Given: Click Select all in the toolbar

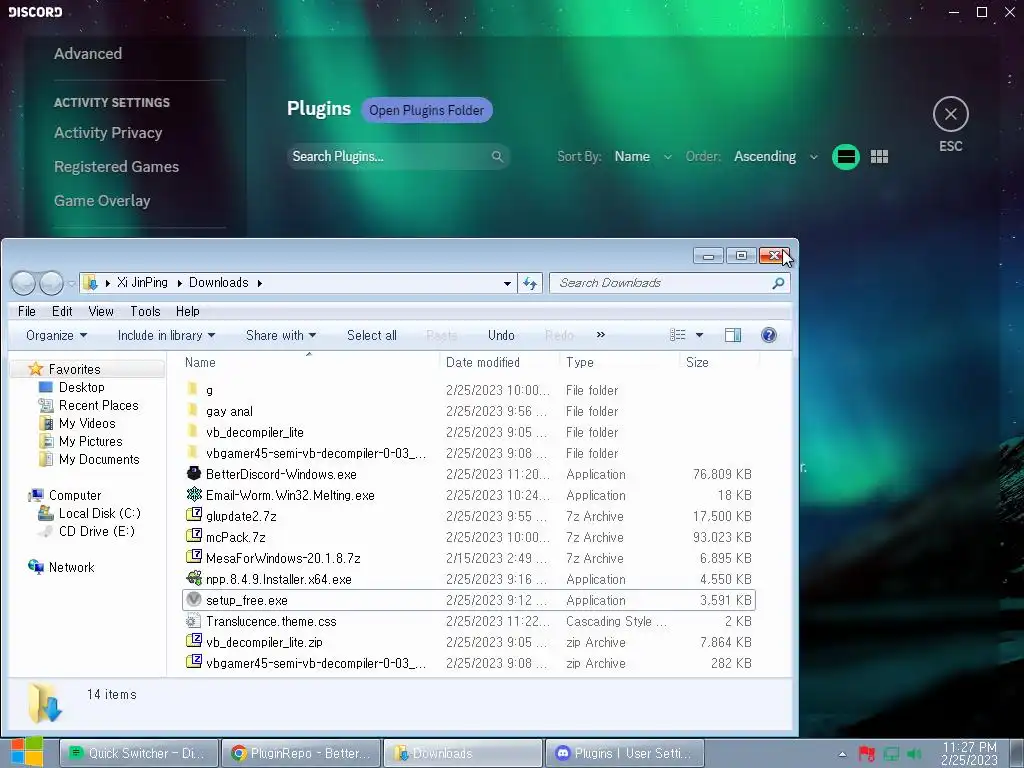Looking at the screenshot, I should coord(372,336).
